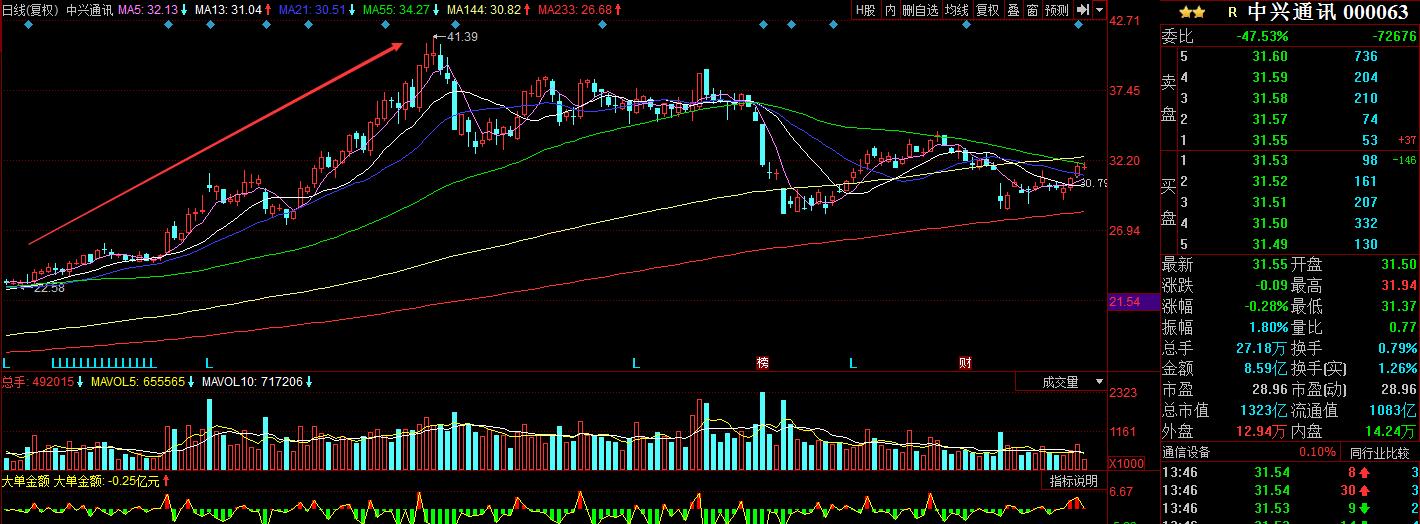Jump to the latest bar with the arrow-to-end icon
This screenshot has width=1420, height=524.
(x=1082, y=10)
